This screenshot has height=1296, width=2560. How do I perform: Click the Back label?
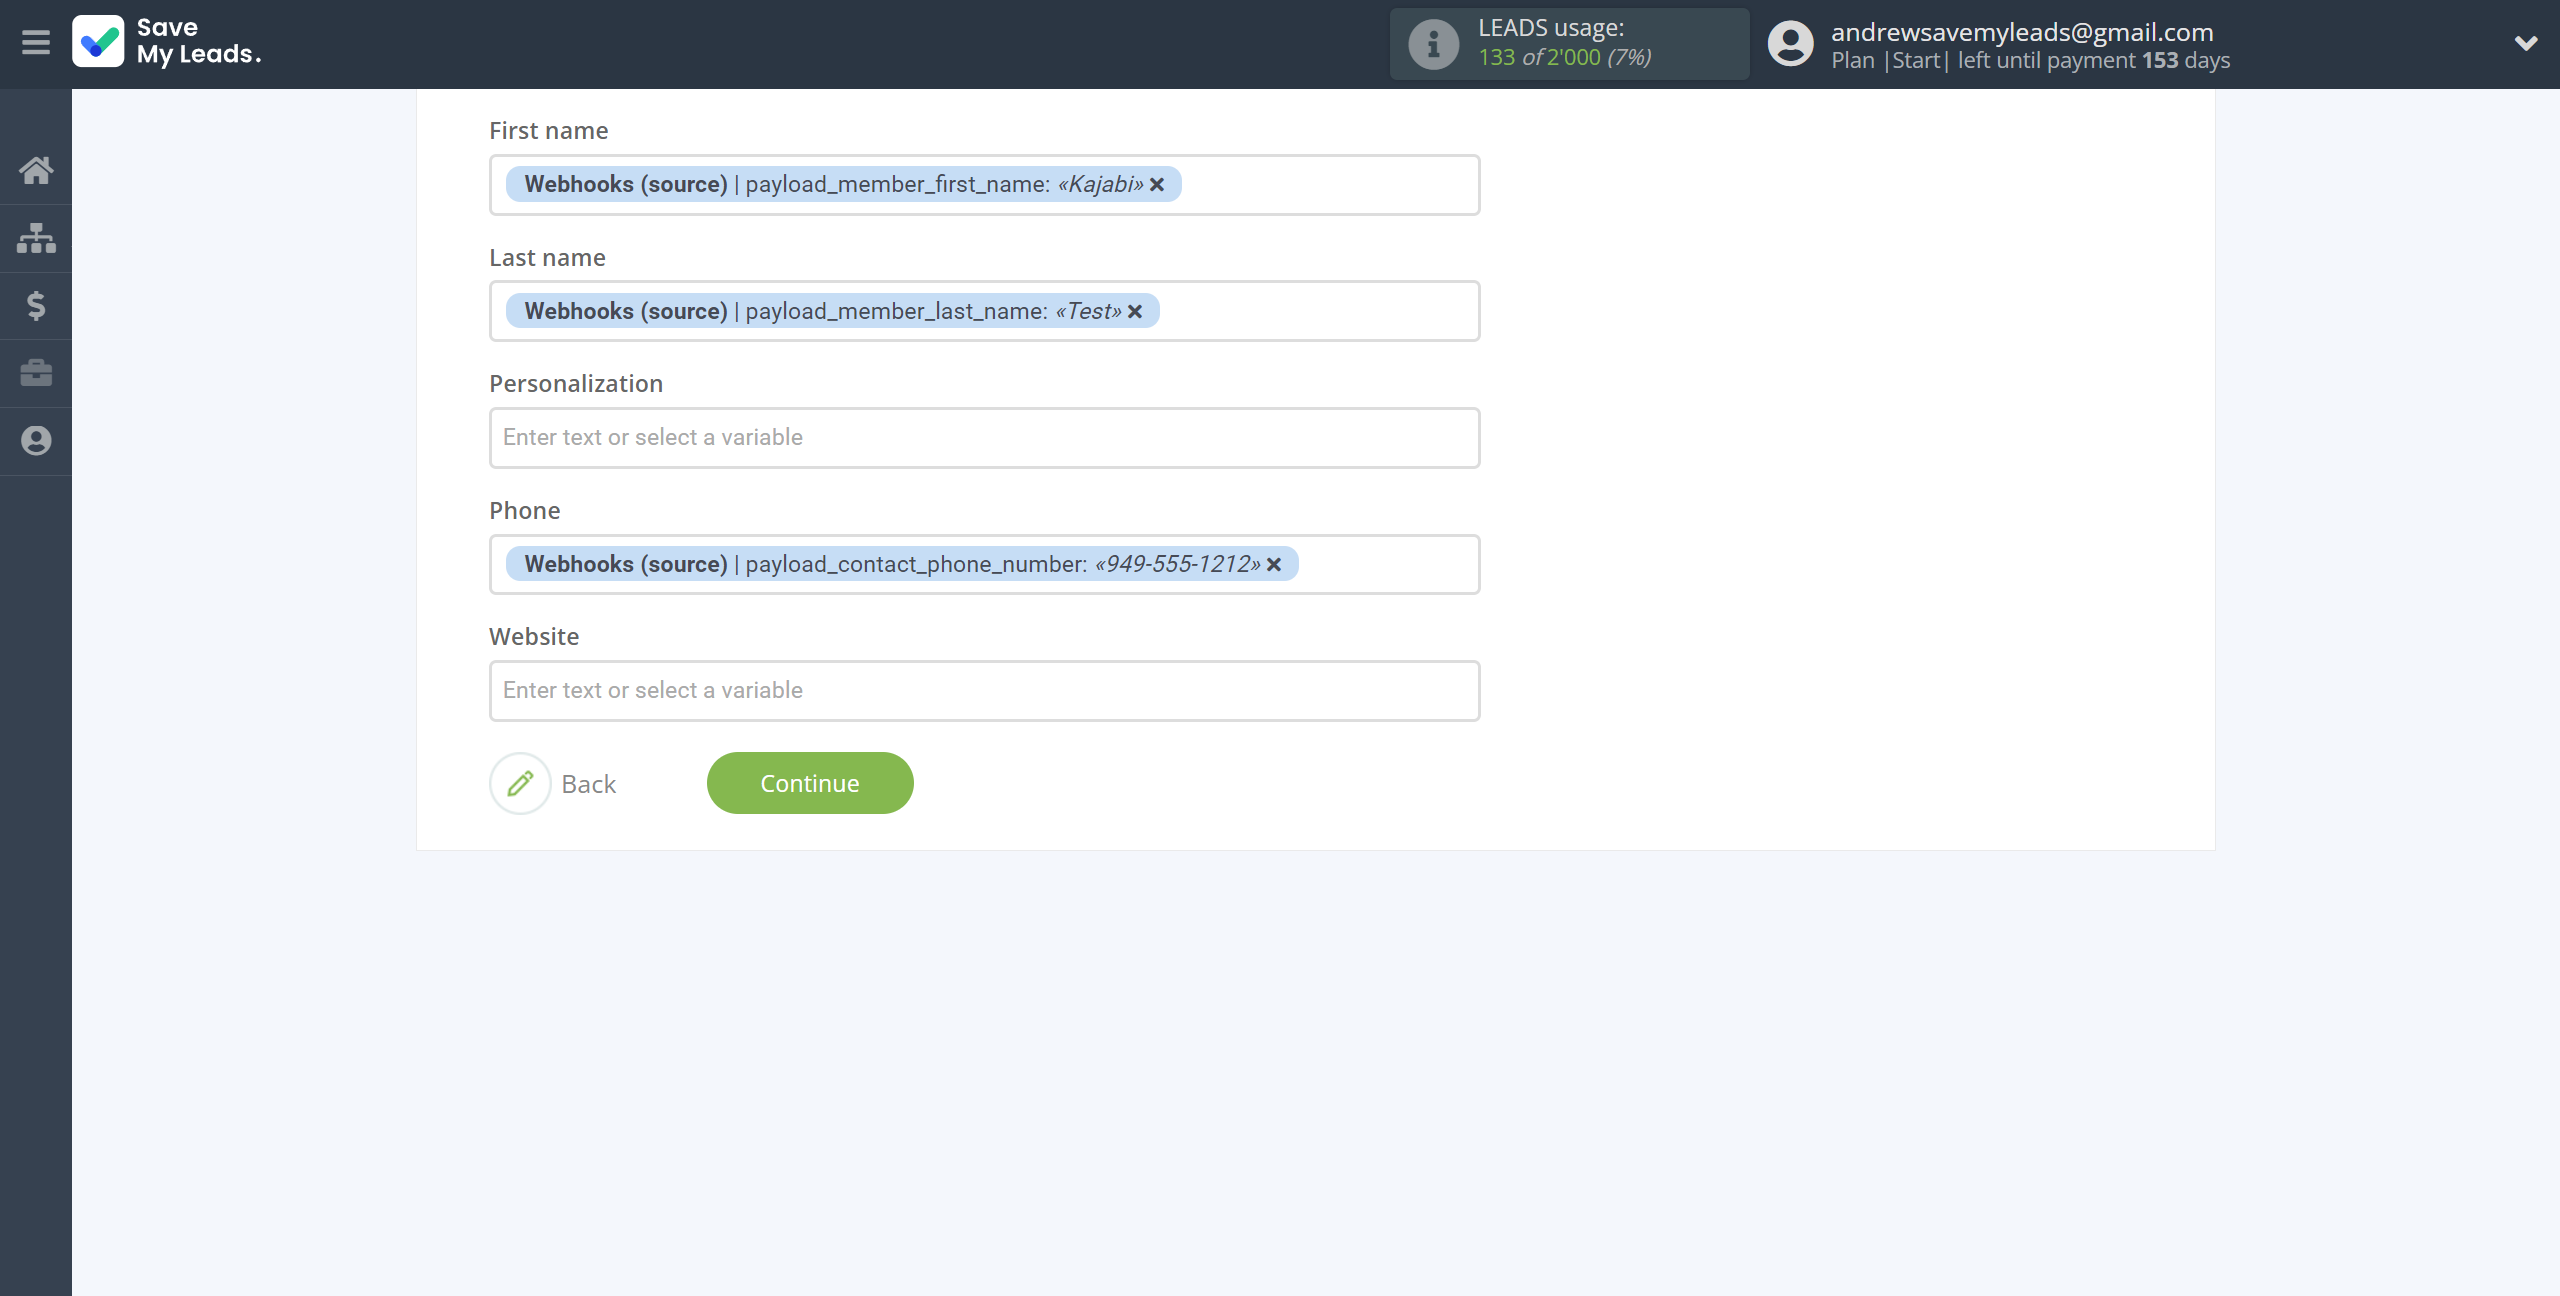[x=588, y=784]
